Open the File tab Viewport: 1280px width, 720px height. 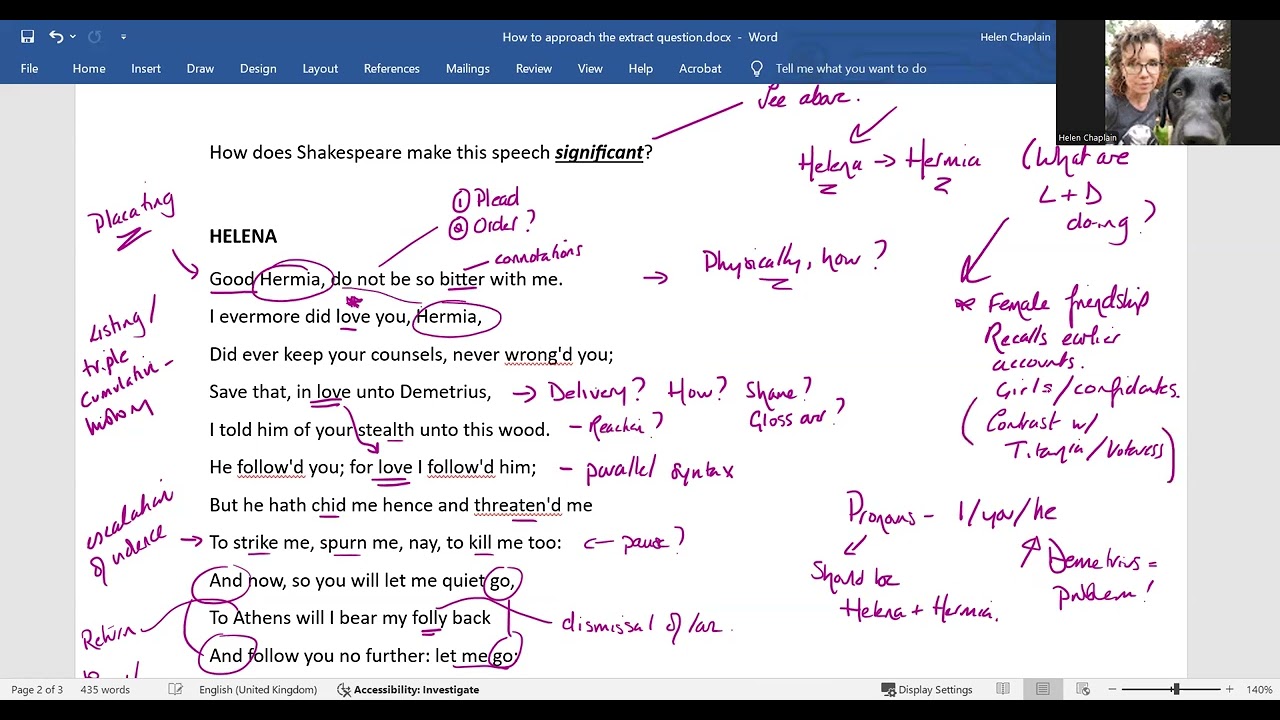point(29,68)
